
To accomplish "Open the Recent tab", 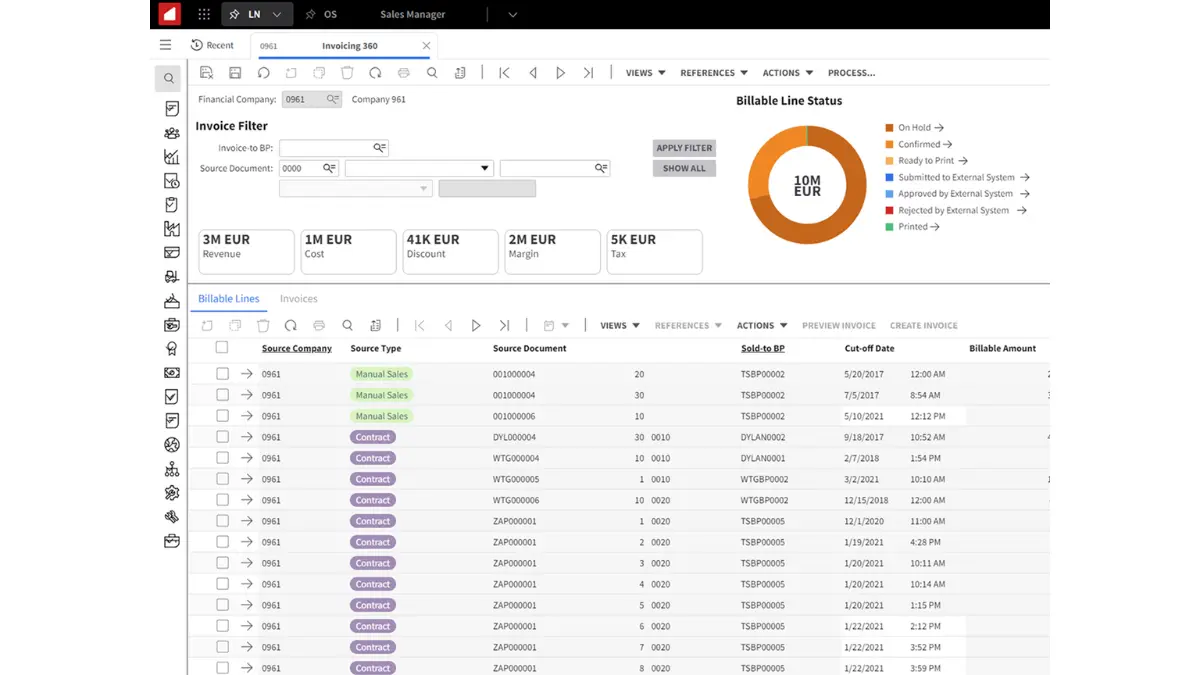I will (x=212, y=45).
